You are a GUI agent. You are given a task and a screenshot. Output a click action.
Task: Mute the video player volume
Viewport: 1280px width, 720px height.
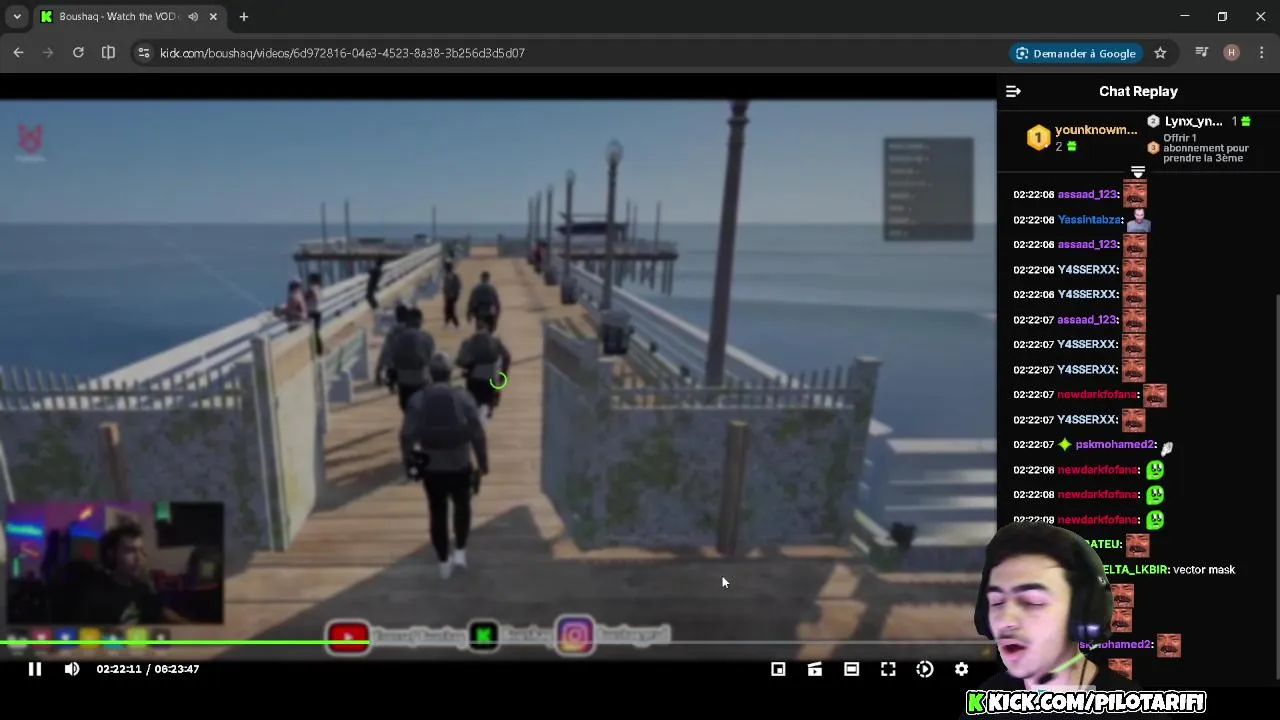[72, 669]
